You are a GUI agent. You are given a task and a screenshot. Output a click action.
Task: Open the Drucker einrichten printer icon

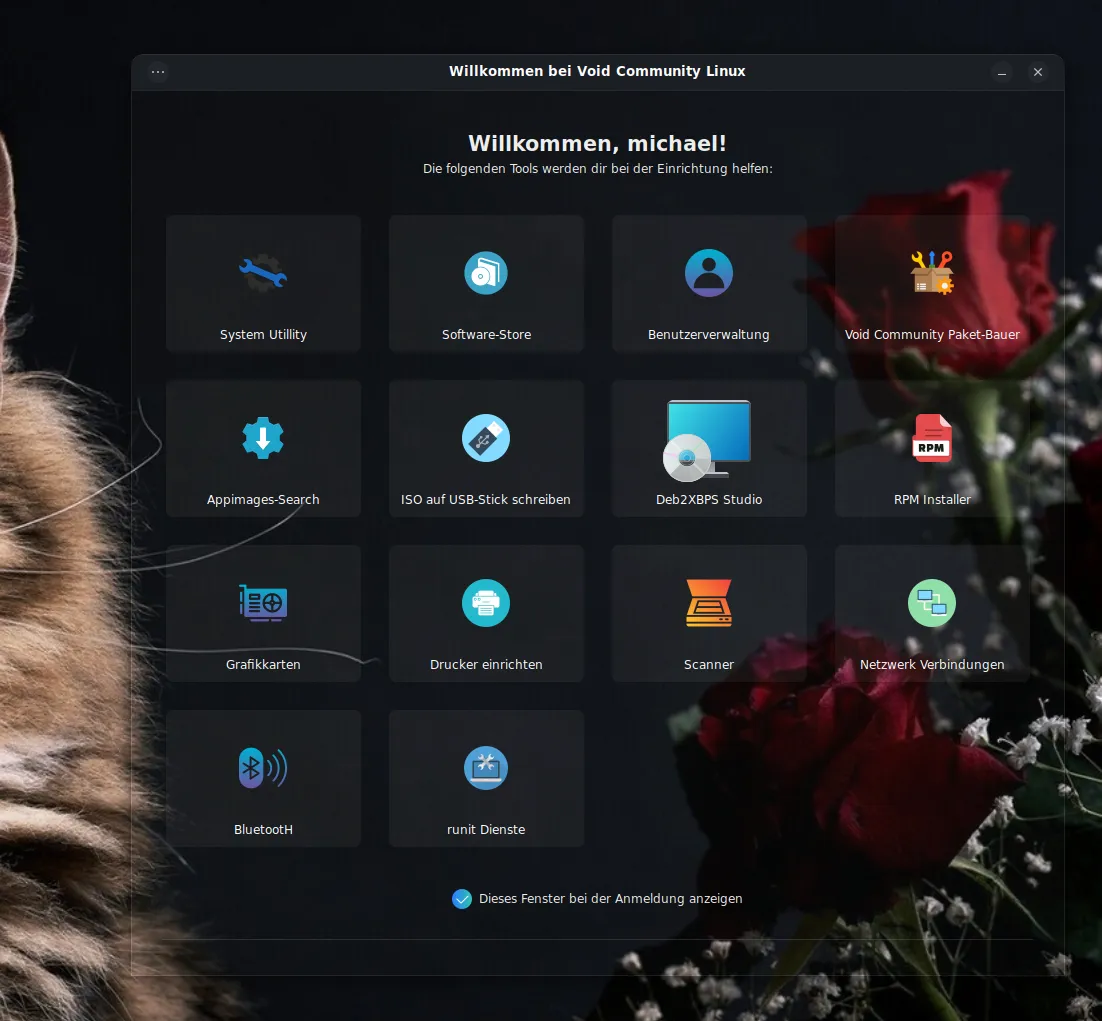tap(486, 603)
